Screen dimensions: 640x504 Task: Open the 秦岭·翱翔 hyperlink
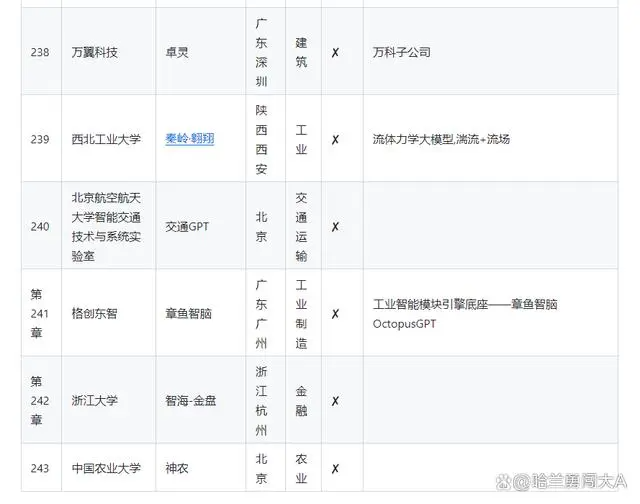[x=189, y=139]
